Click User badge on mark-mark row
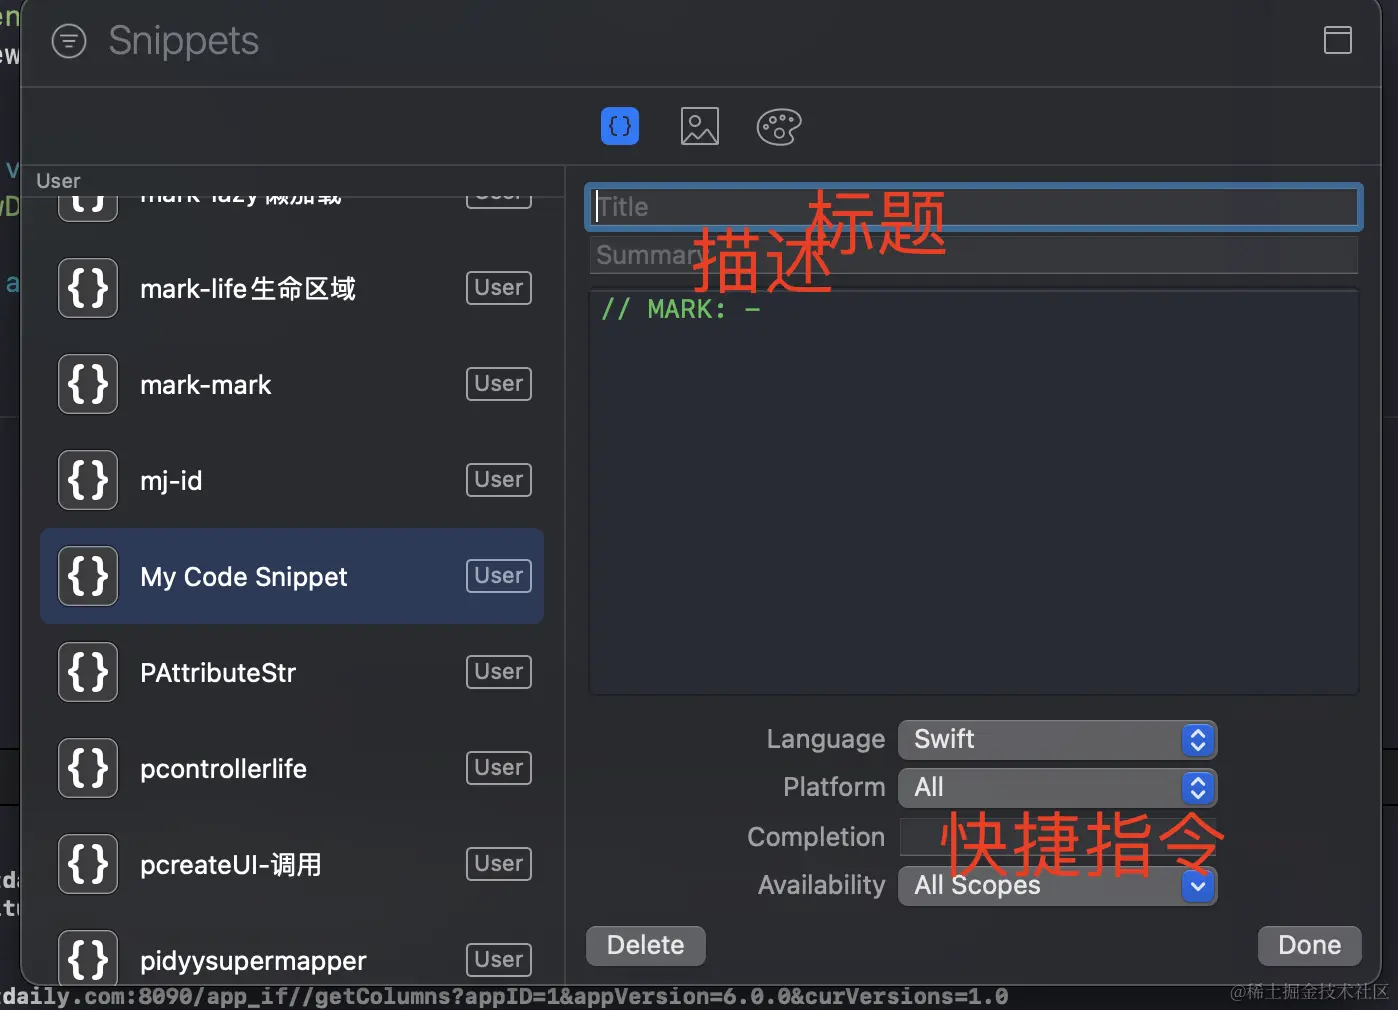This screenshot has width=1398, height=1010. pos(499,384)
